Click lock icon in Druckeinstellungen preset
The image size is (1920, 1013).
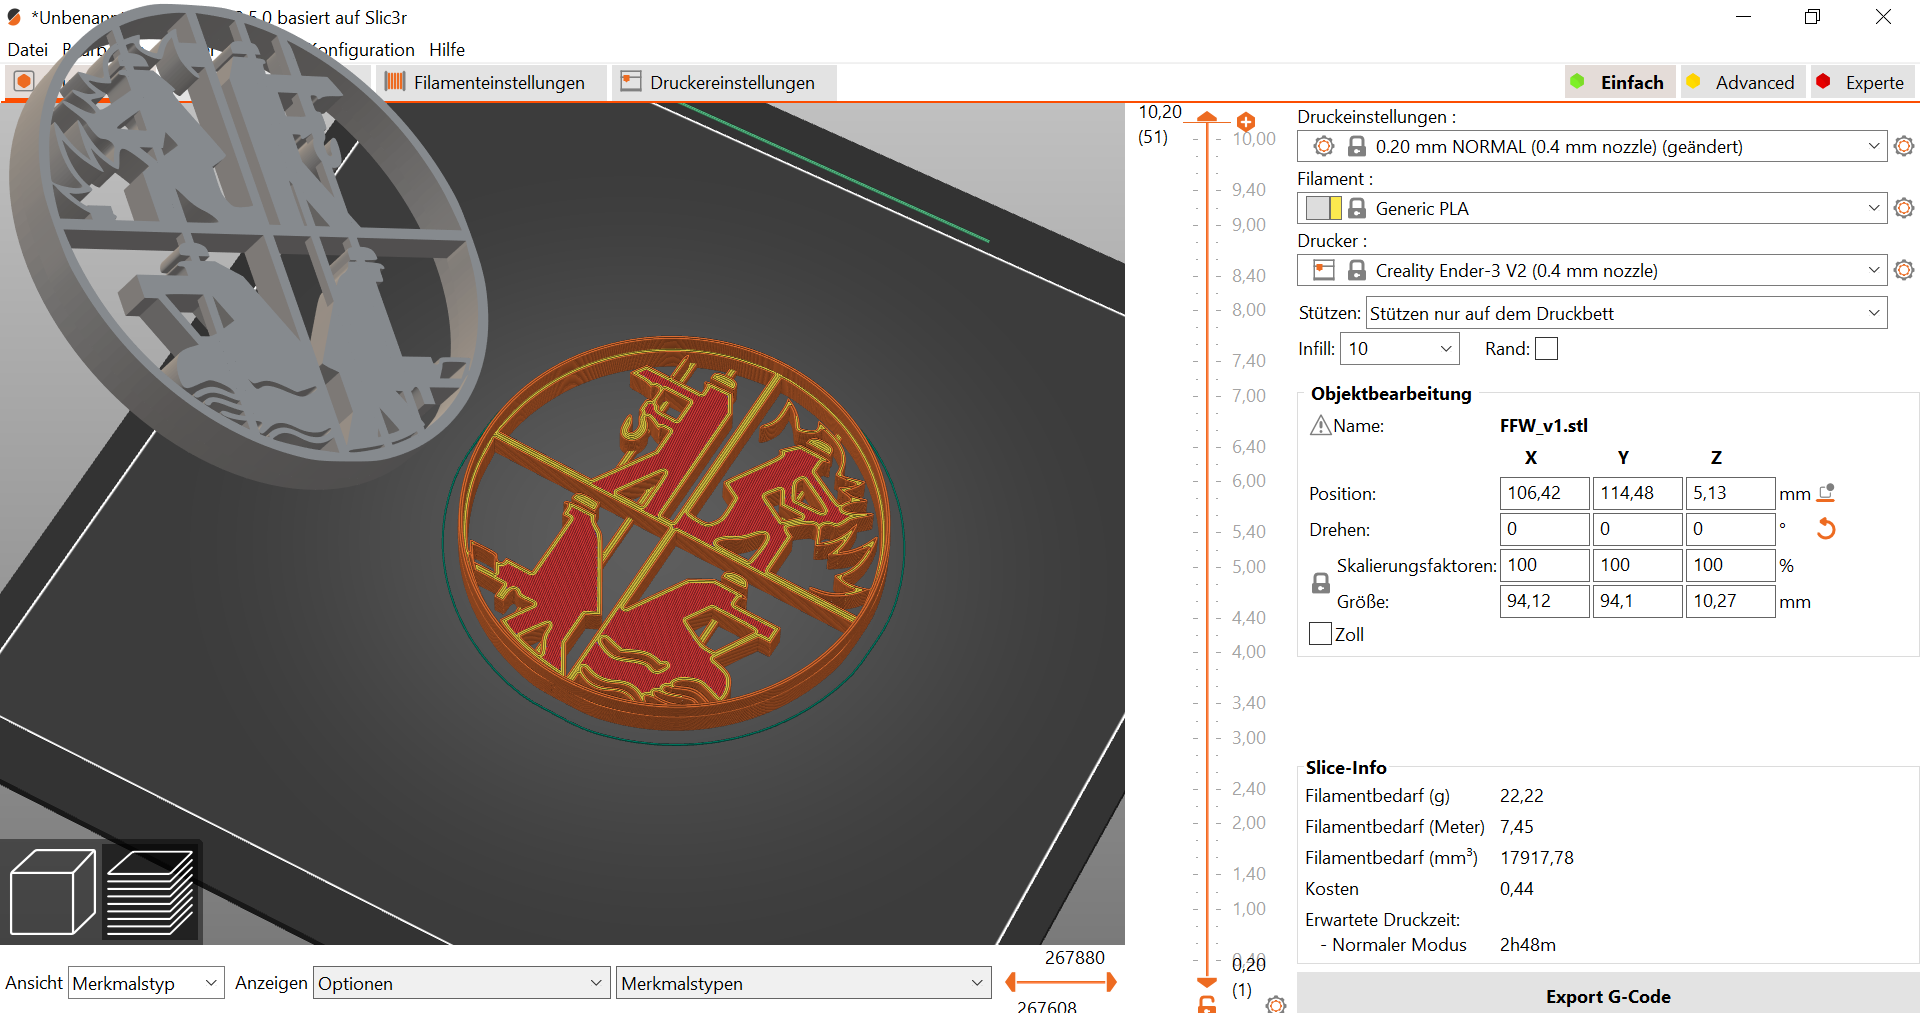pos(1357,146)
